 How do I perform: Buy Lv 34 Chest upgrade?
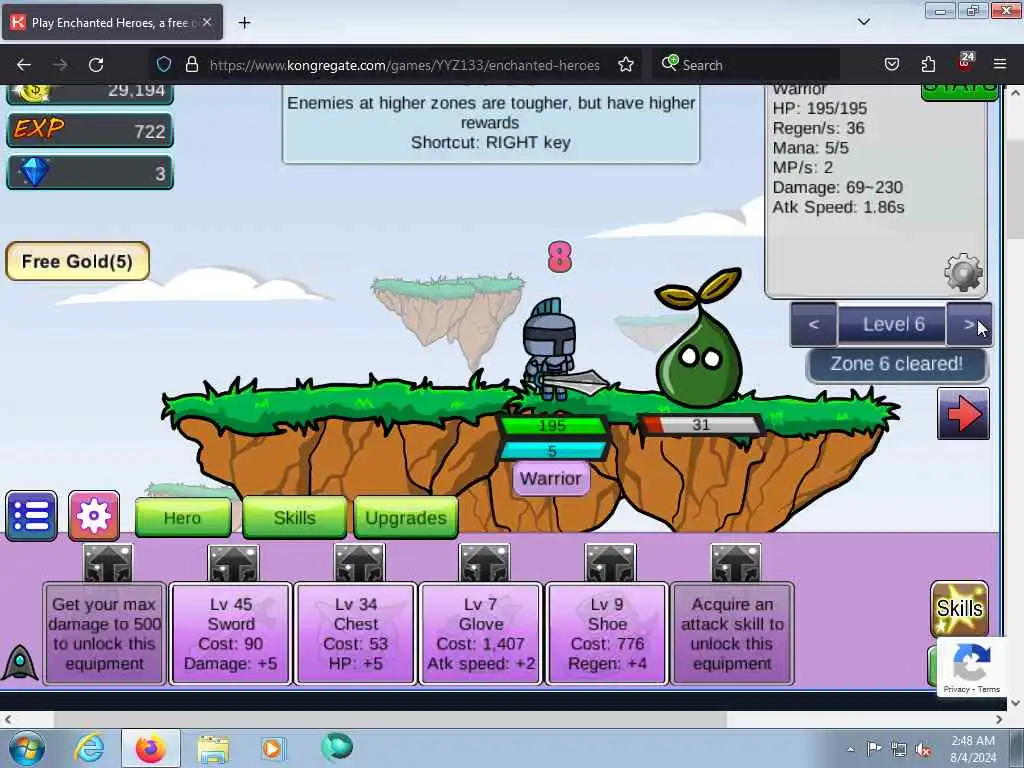(x=356, y=633)
